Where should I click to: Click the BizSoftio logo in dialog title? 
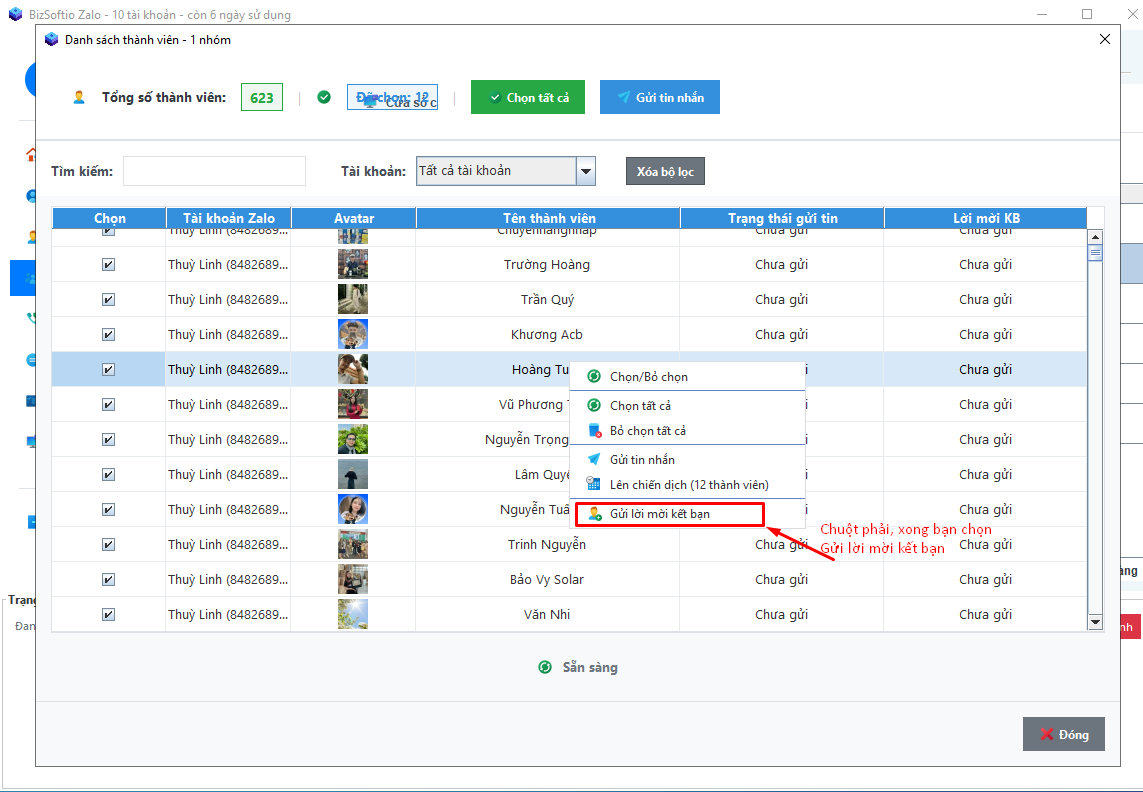[52, 39]
